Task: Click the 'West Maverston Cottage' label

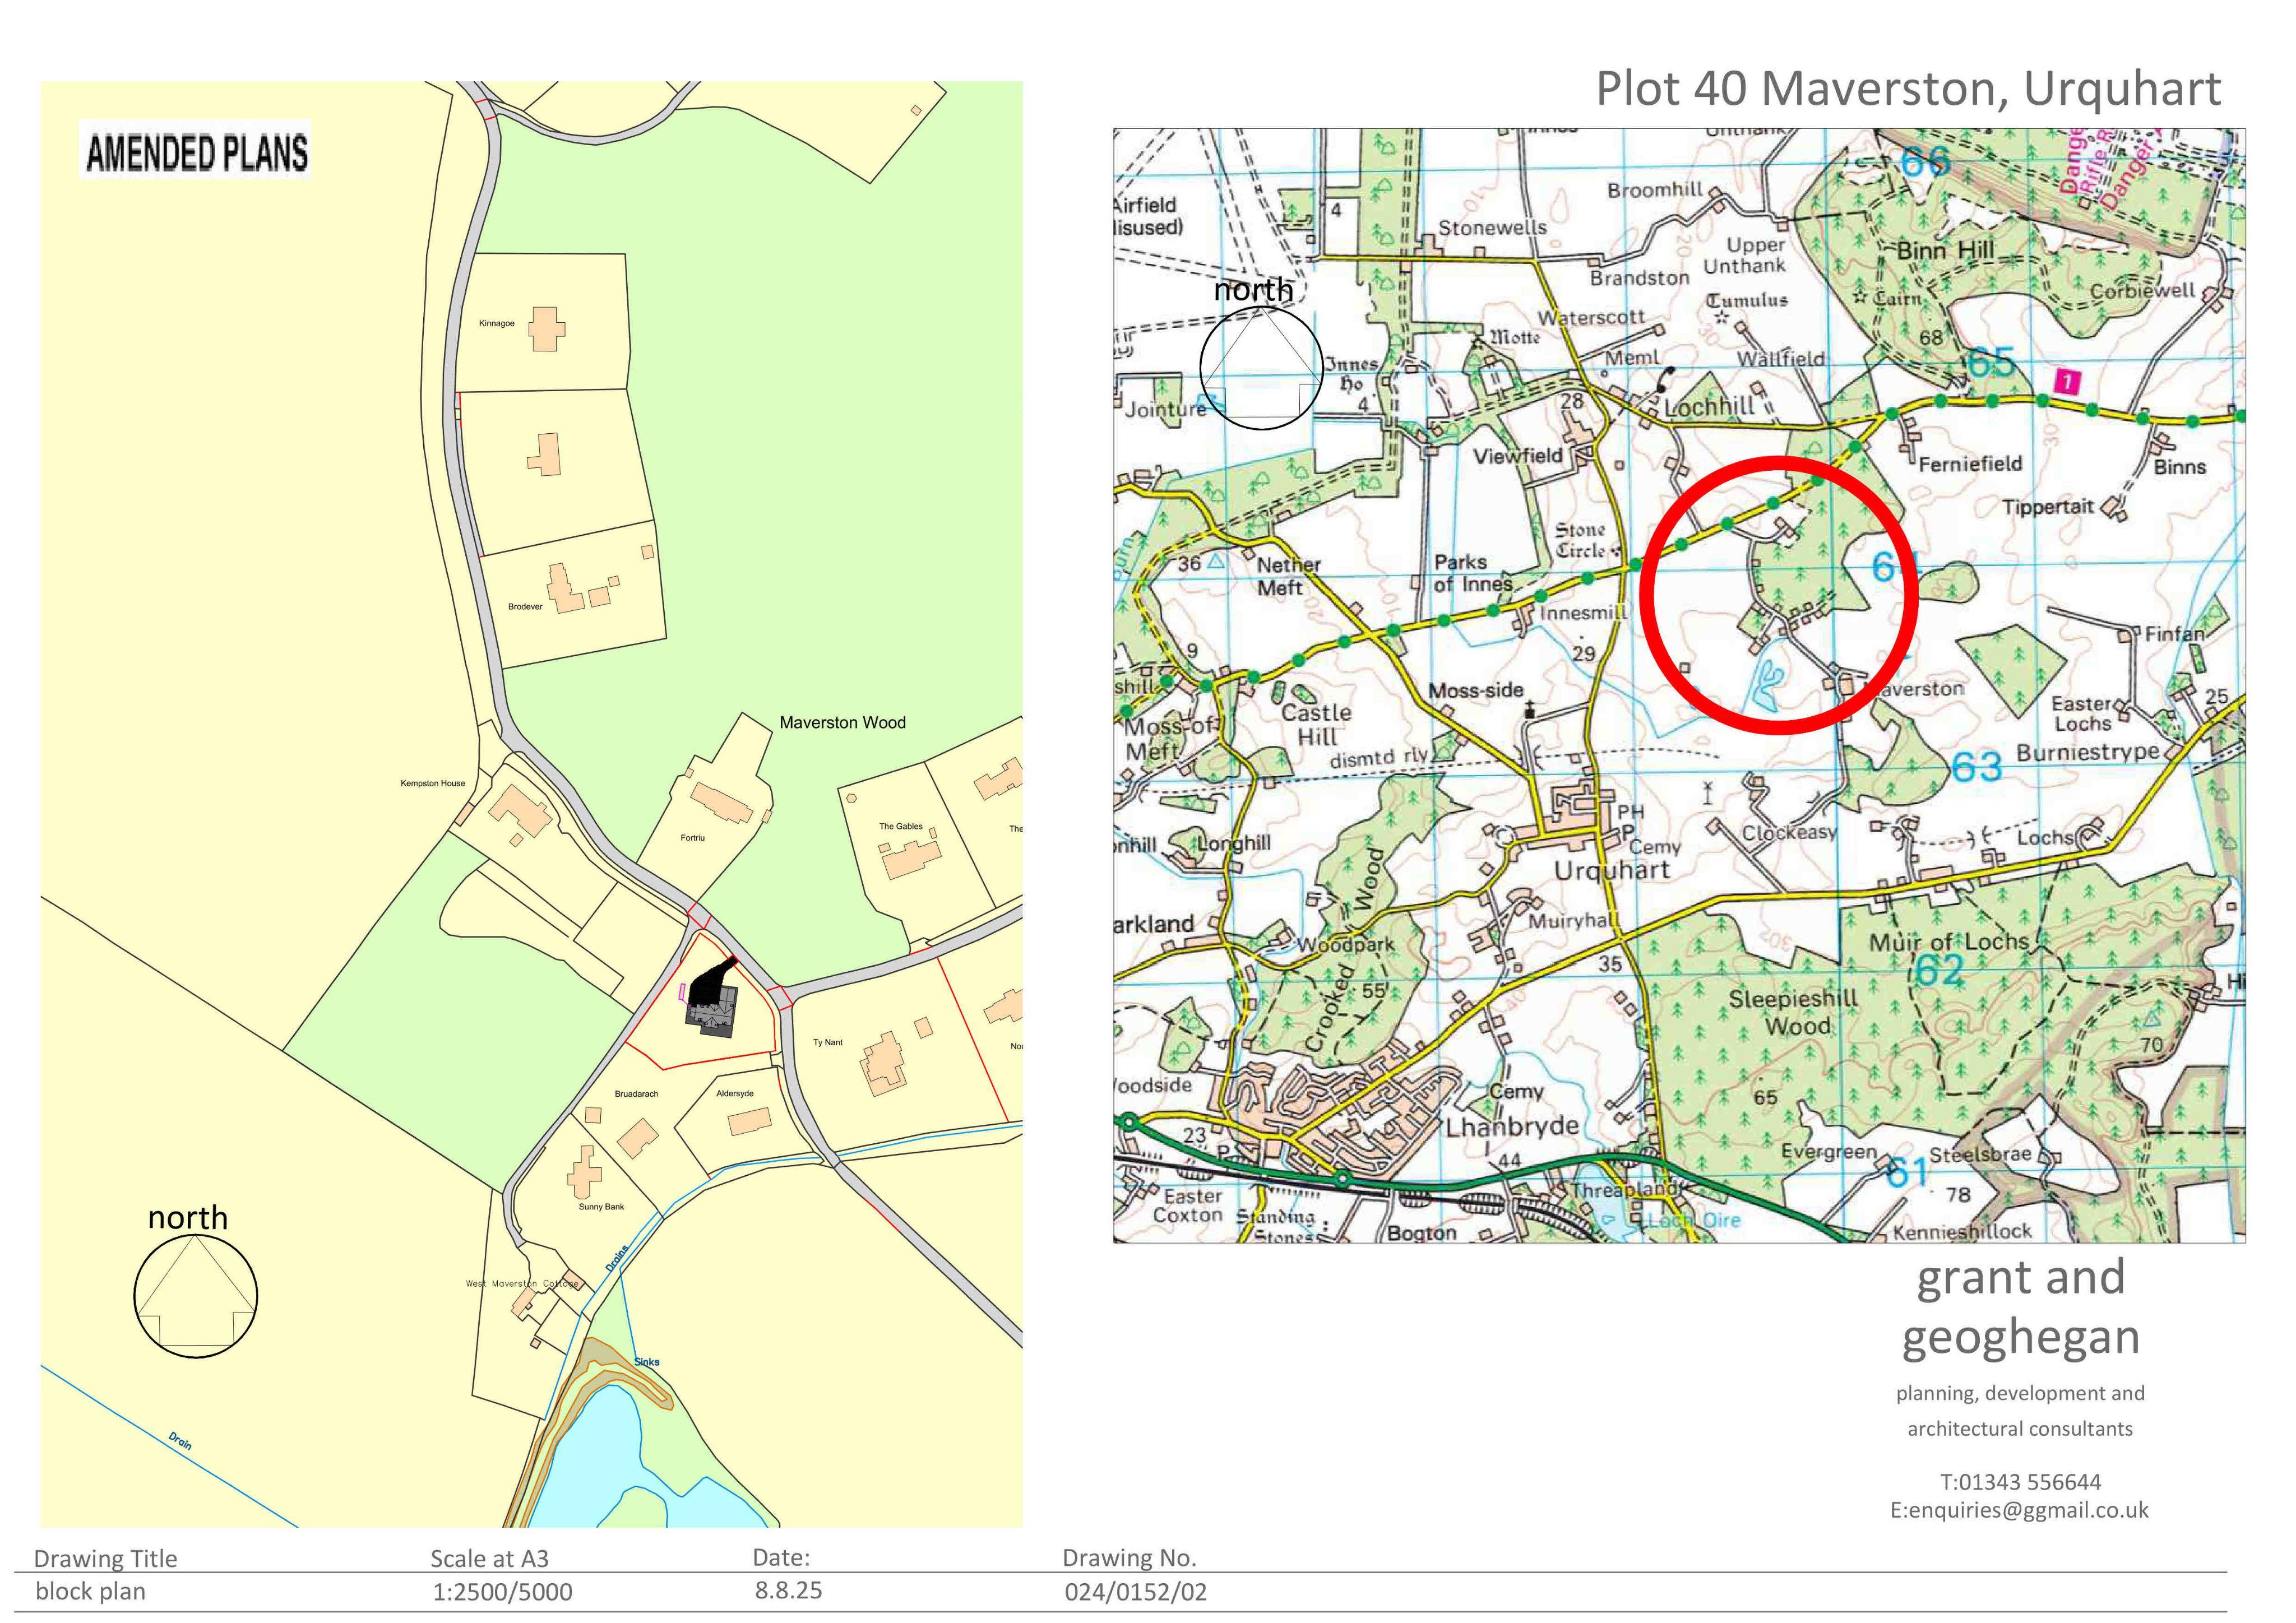Action: pos(522,1283)
